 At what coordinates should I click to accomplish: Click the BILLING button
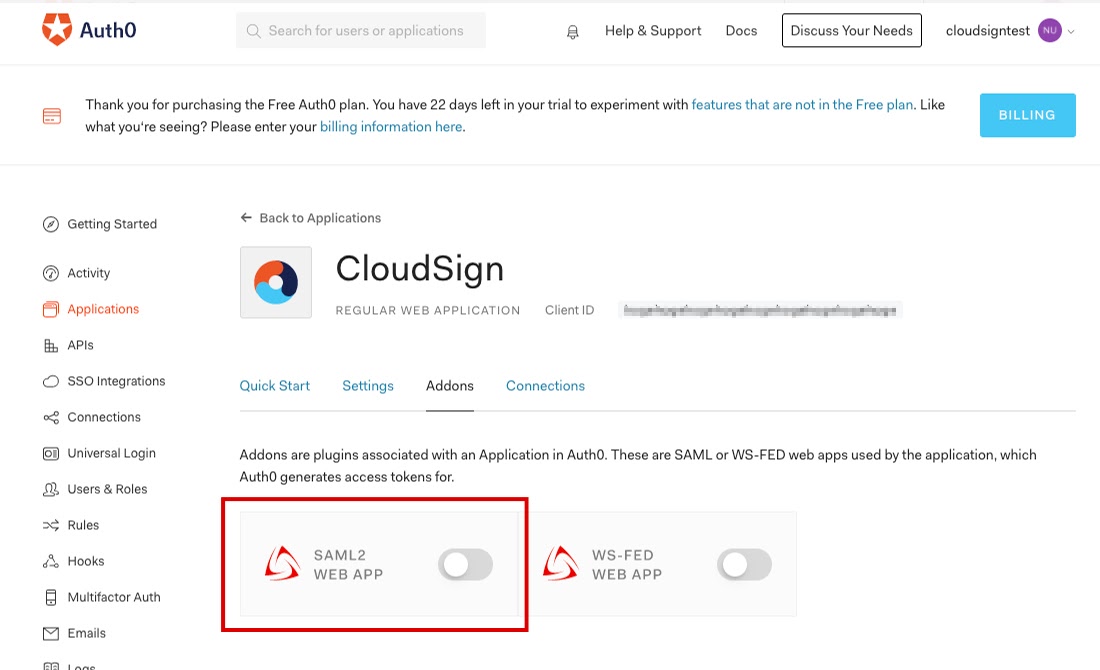(x=1027, y=115)
